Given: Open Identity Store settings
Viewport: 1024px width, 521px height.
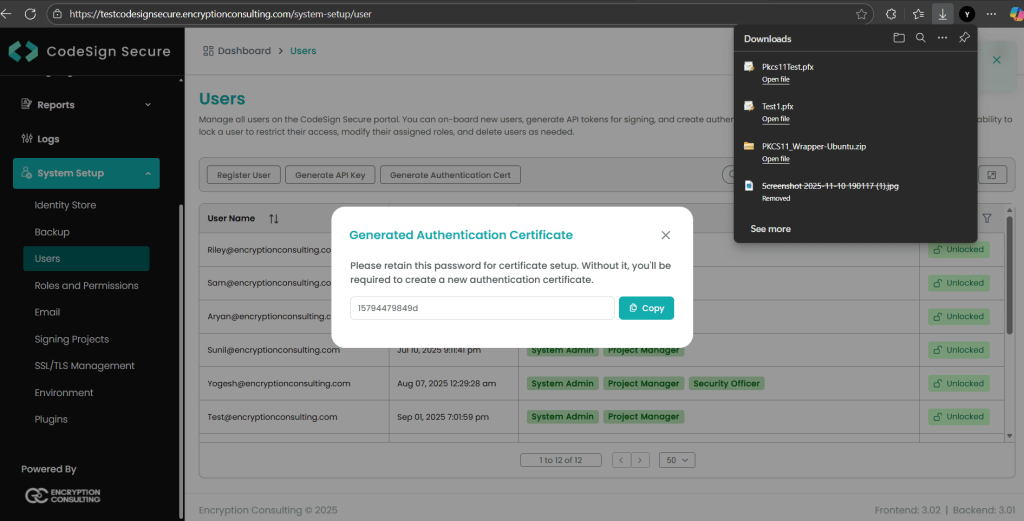Looking at the screenshot, I should click(x=65, y=205).
